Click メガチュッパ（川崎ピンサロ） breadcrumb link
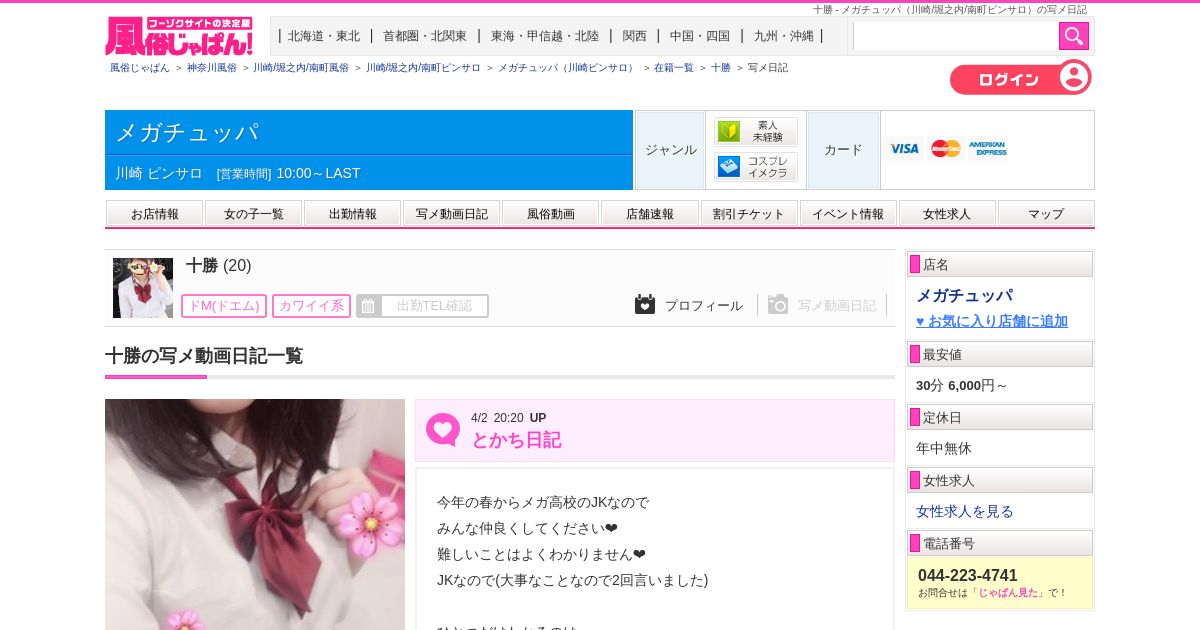Viewport: 1200px width, 630px height. pyautogui.click(x=568, y=68)
